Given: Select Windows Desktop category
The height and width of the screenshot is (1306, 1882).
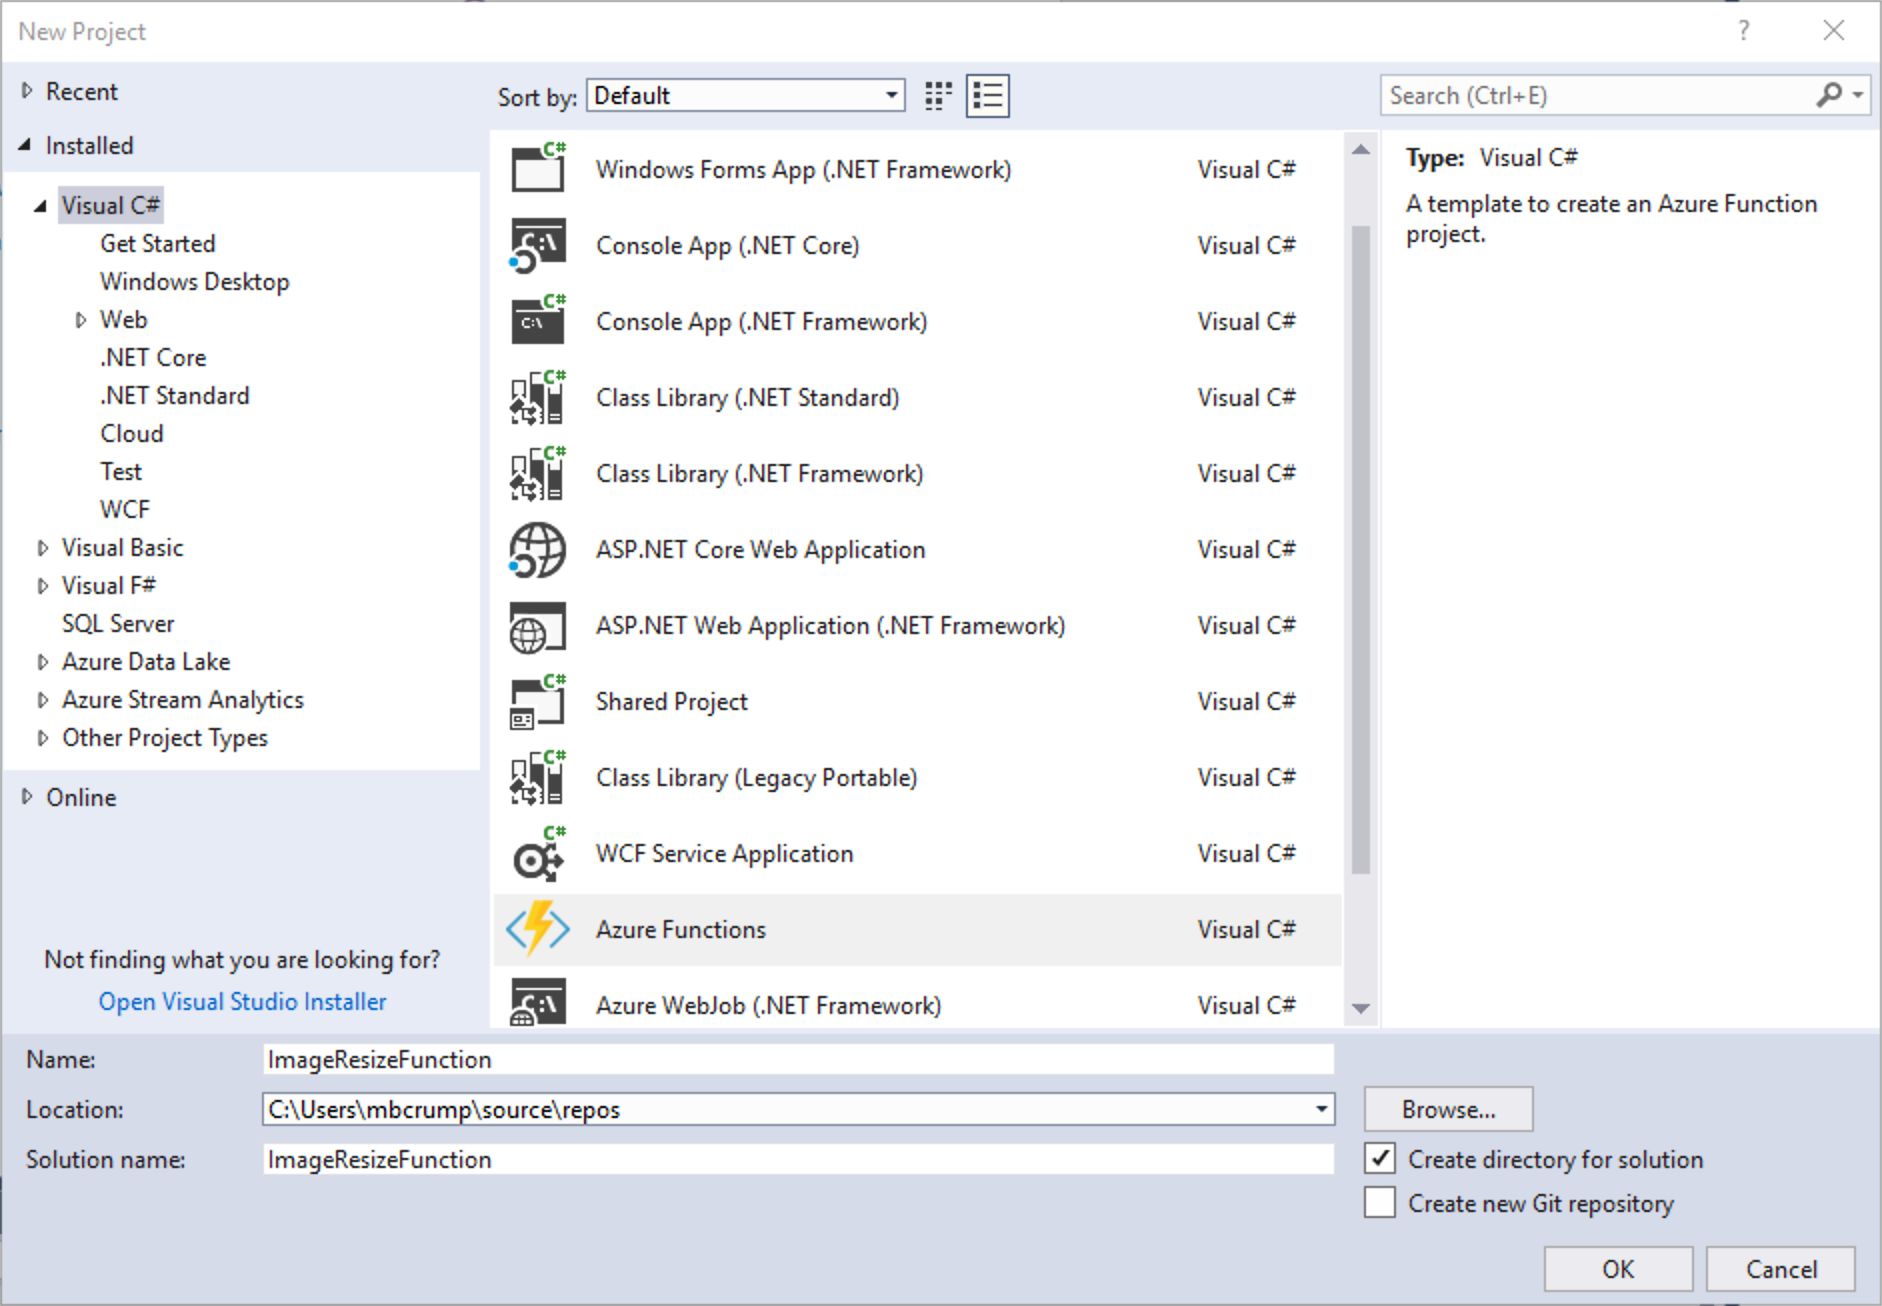Looking at the screenshot, I should pyautogui.click(x=195, y=281).
